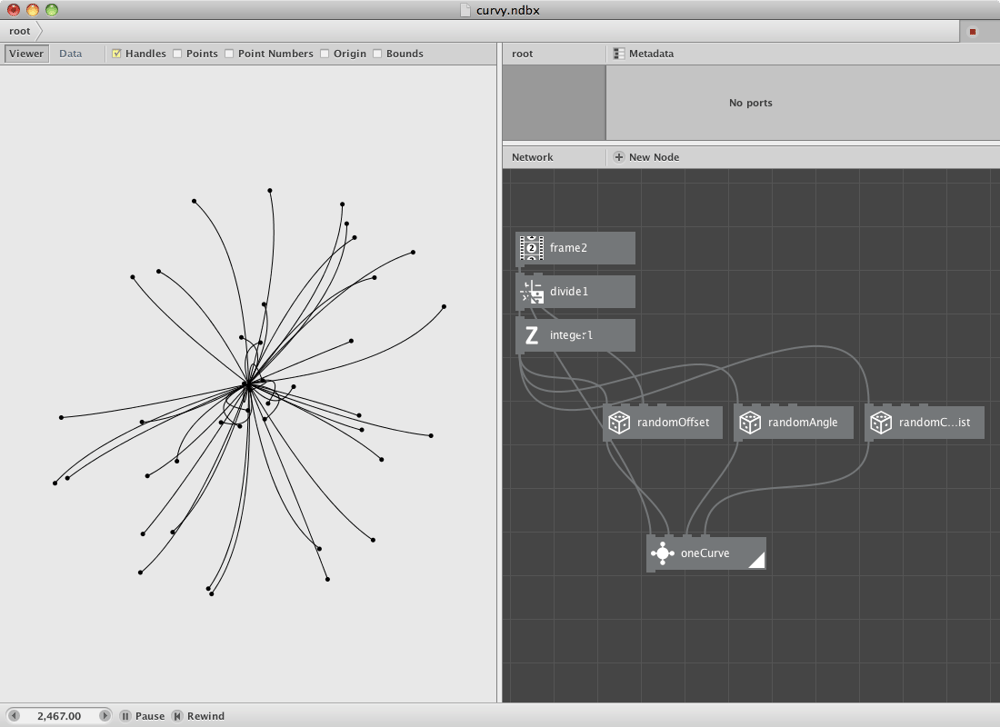Click the oneCurve network node icon
This screenshot has width=1000, height=727.
663,554
